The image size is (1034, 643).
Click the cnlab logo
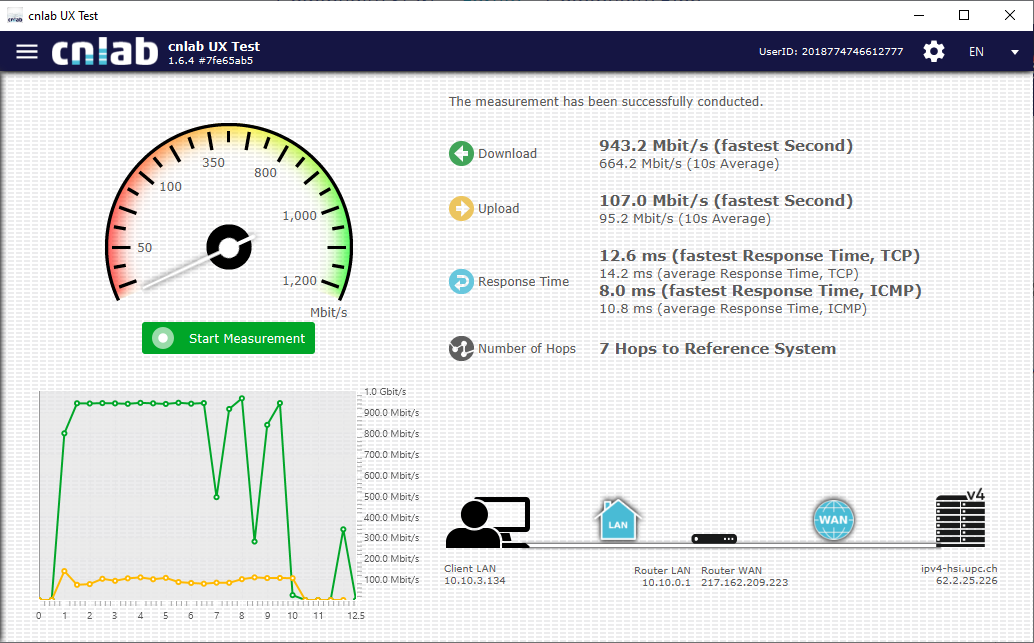[105, 52]
